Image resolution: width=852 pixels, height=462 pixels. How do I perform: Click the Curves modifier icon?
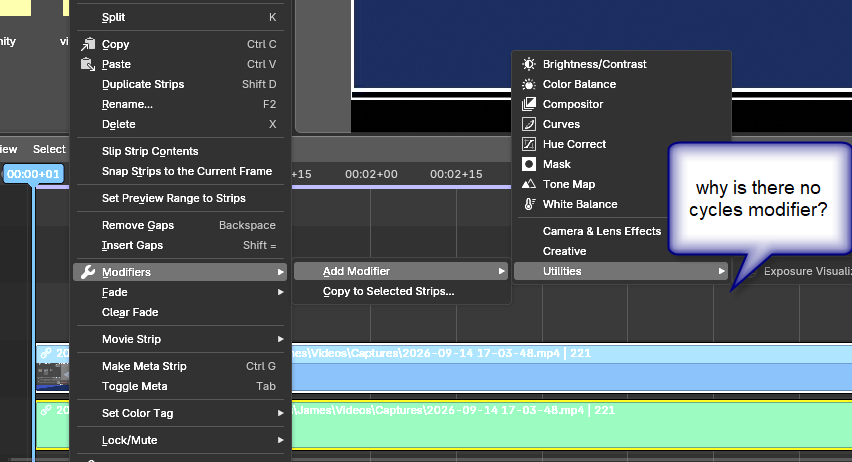tap(529, 124)
